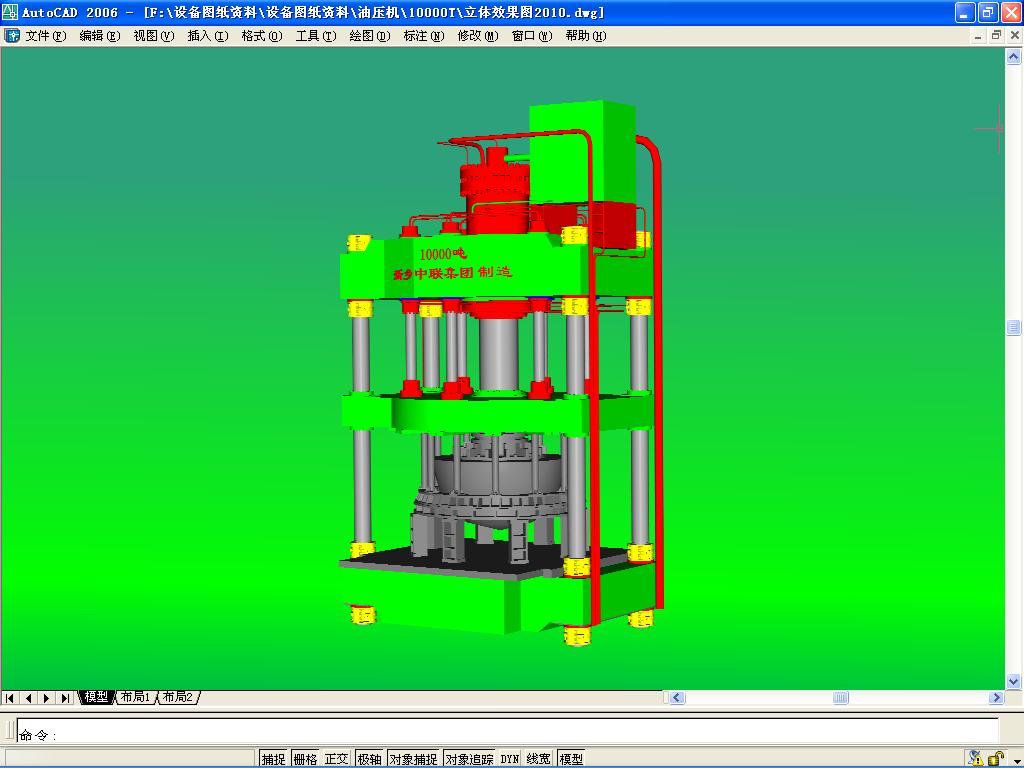
Task: Toggle 对象追踪 object snap tracking
Action: [x=470, y=759]
